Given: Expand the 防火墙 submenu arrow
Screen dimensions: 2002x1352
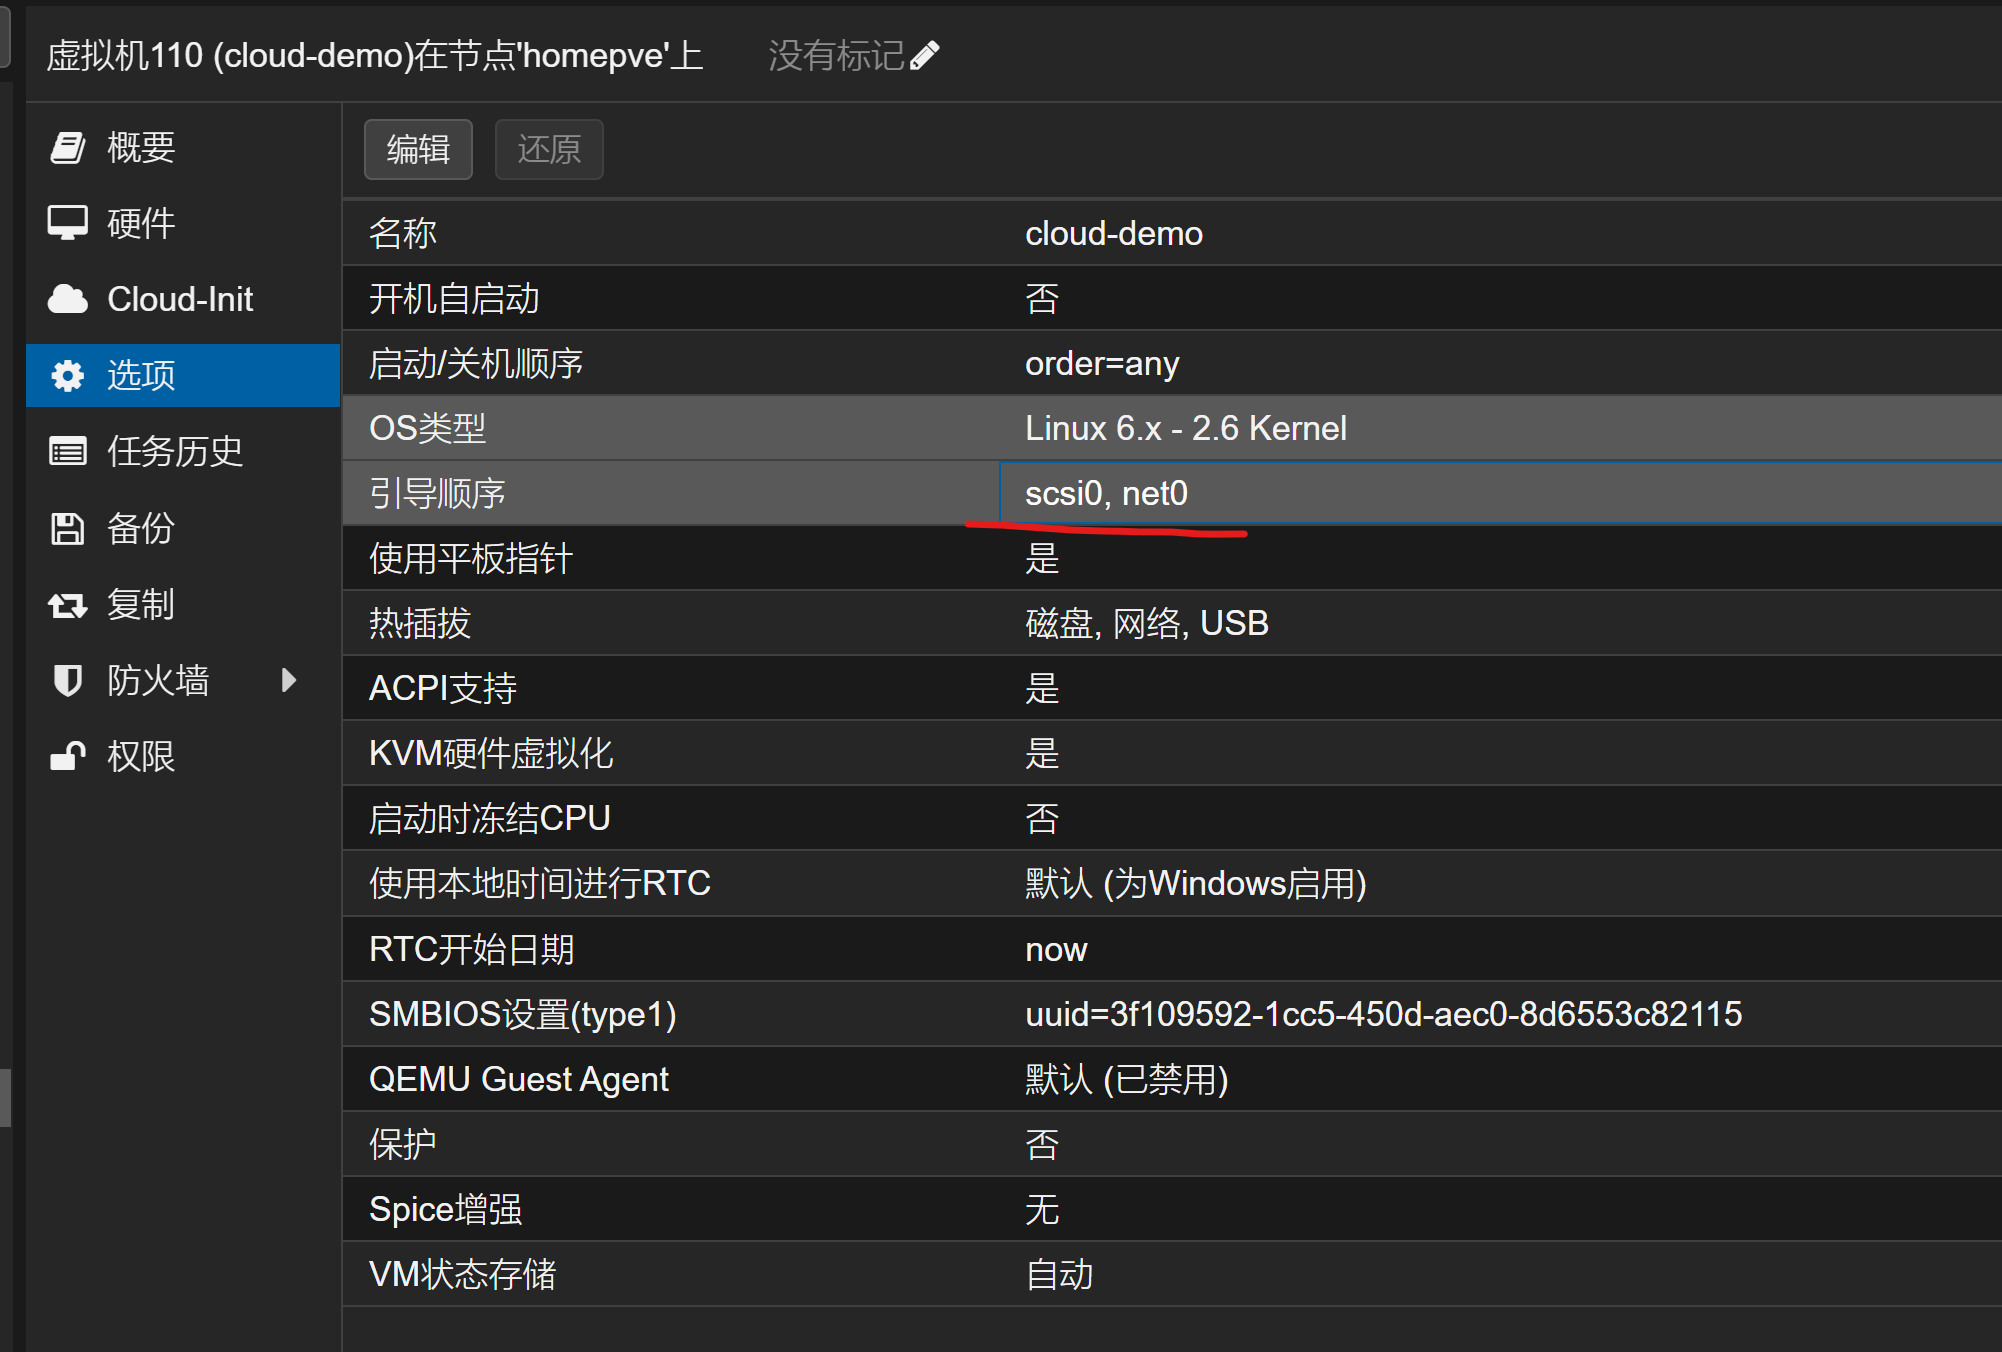Looking at the screenshot, I should [x=289, y=681].
